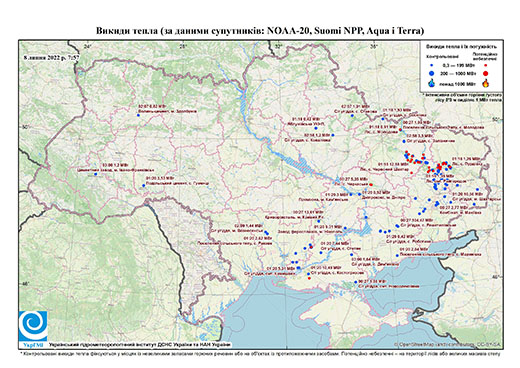The image size is (520, 368).
Task: Select blue marker near Zdolbuniv cement label
Action: tap(138, 115)
